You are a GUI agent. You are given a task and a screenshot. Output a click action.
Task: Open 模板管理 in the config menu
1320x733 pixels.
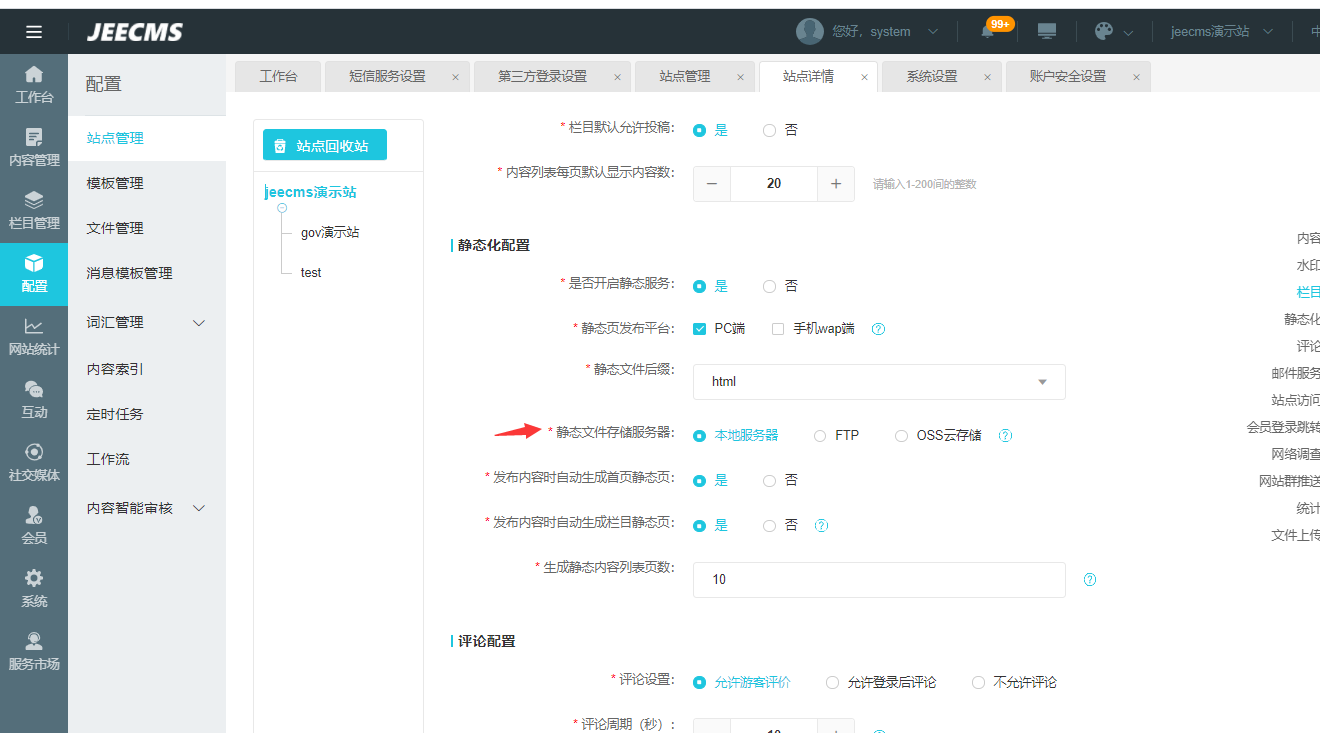[115, 183]
